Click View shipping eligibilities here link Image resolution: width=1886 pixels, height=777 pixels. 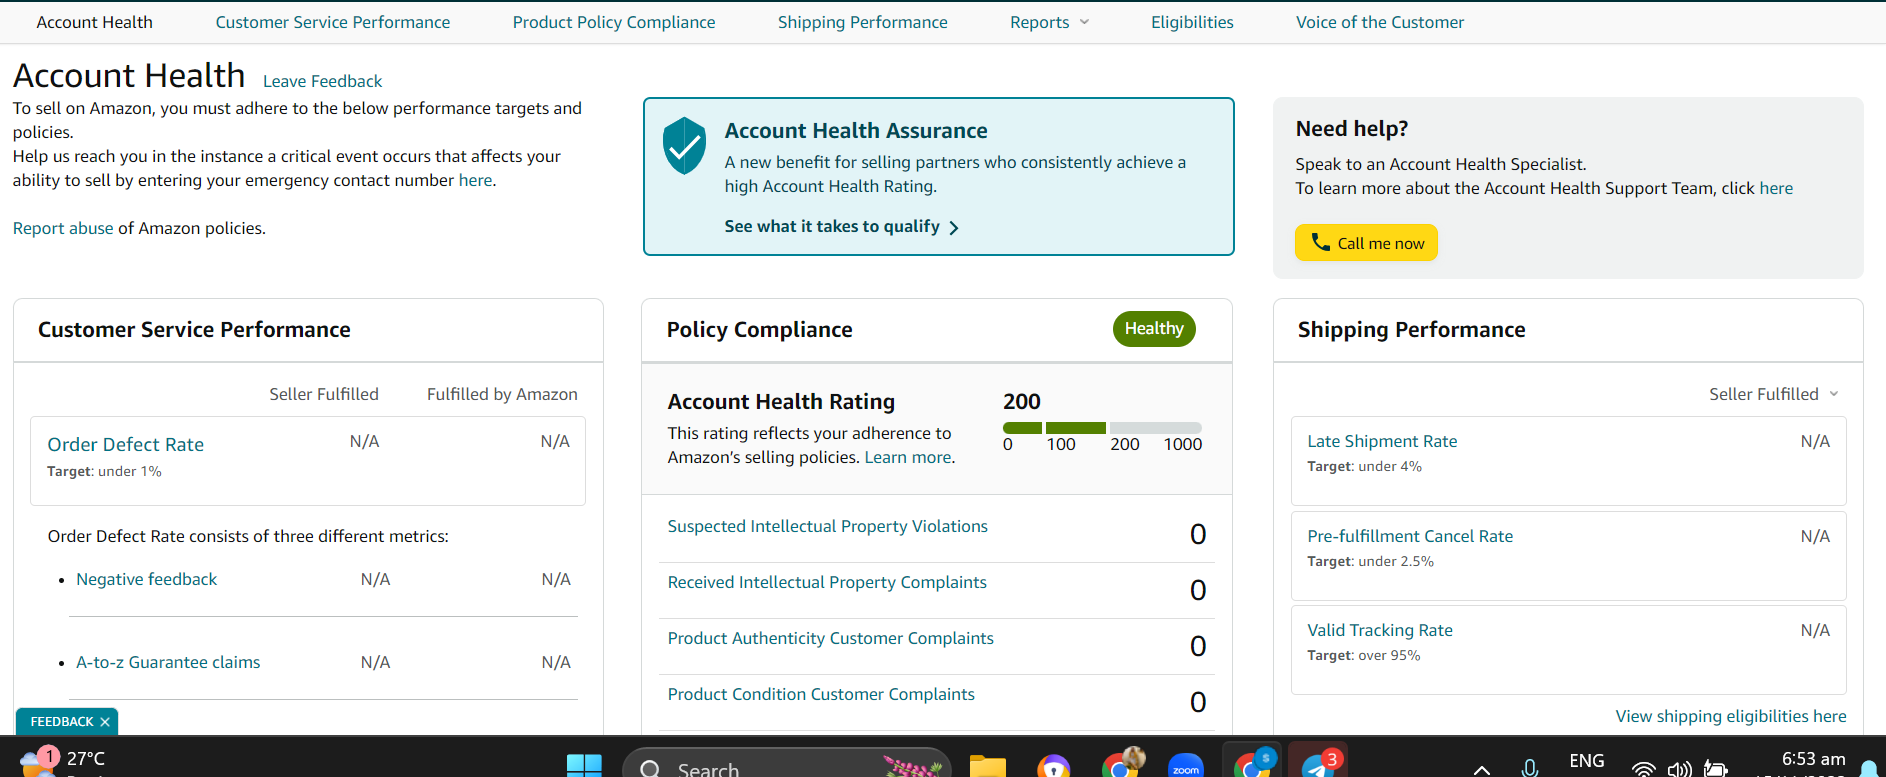click(x=1731, y=716)
